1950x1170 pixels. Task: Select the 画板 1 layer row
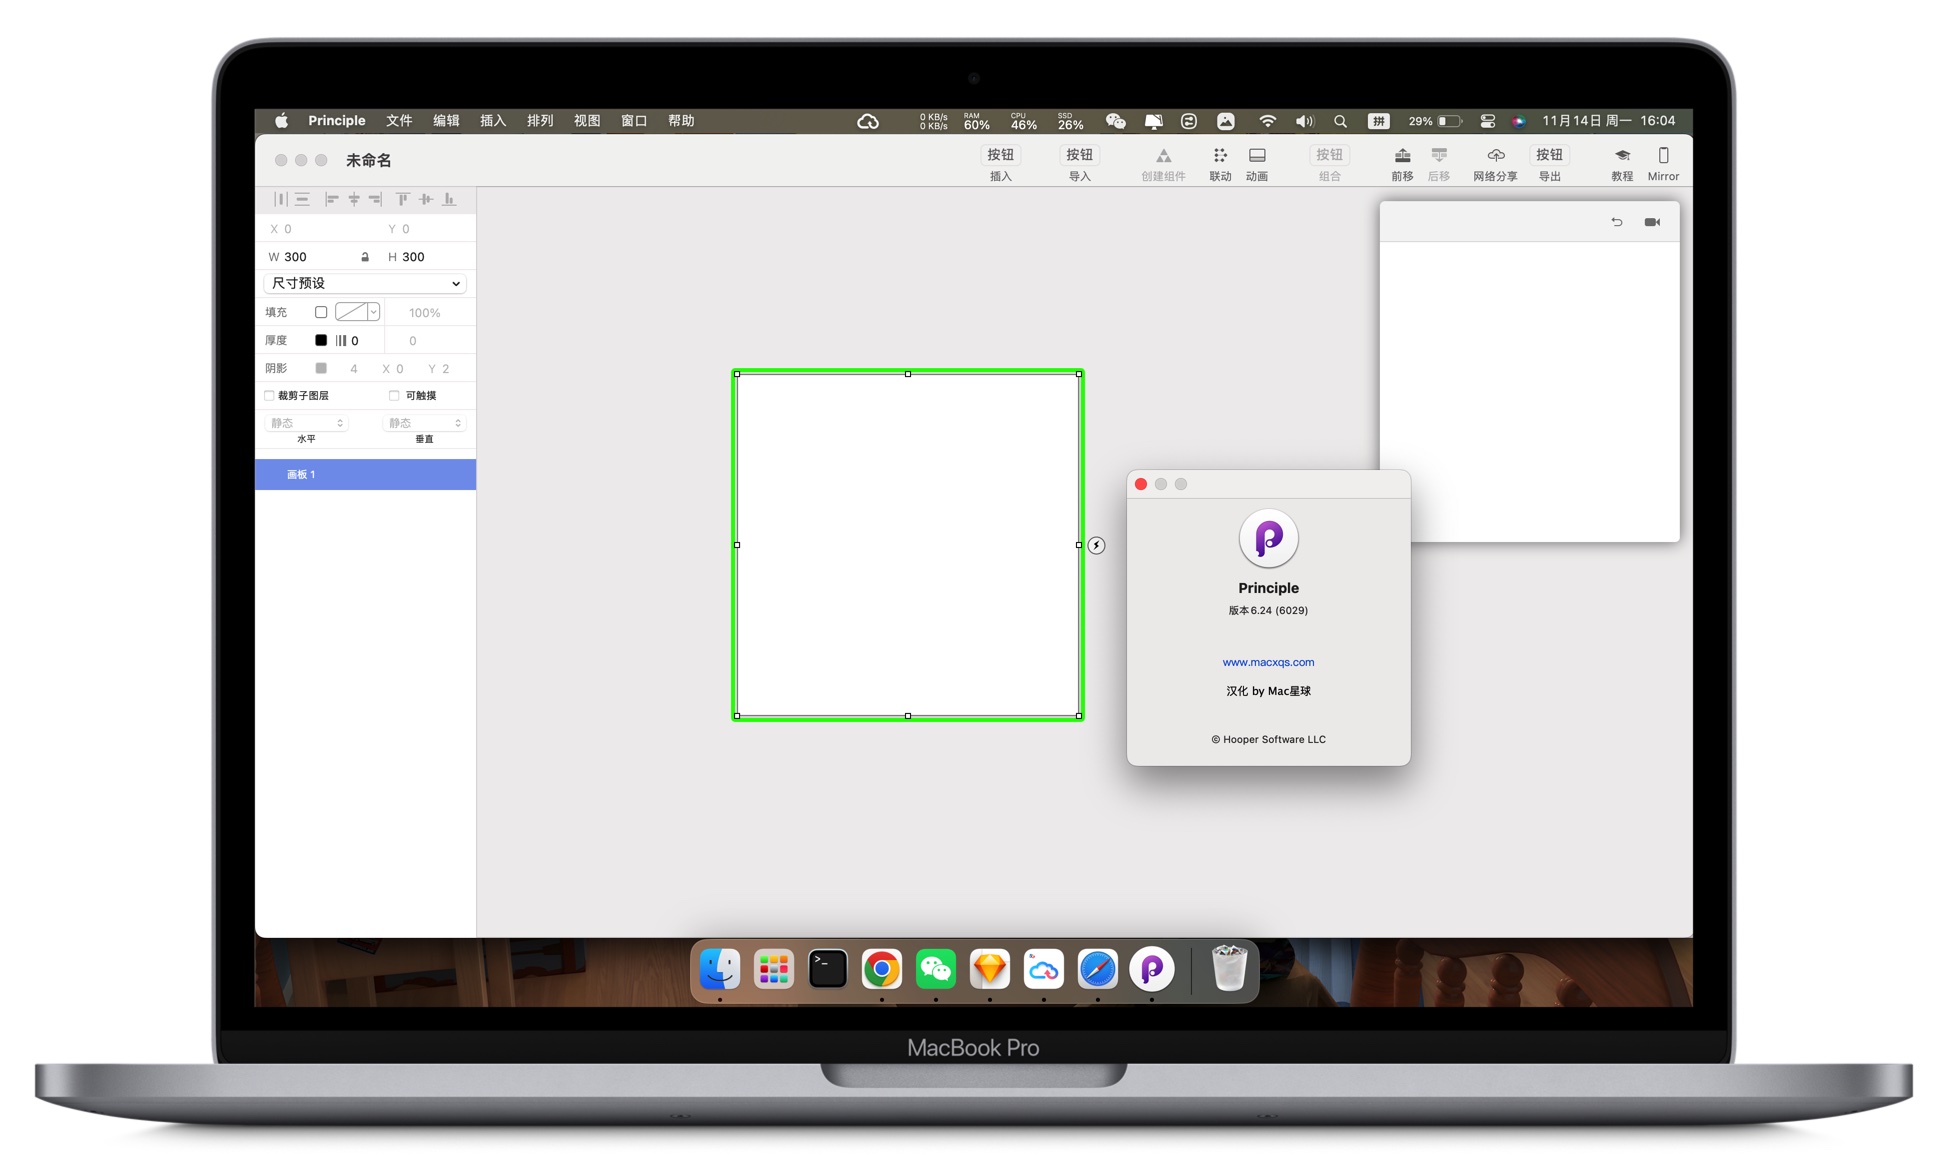[x=365, y=474]
